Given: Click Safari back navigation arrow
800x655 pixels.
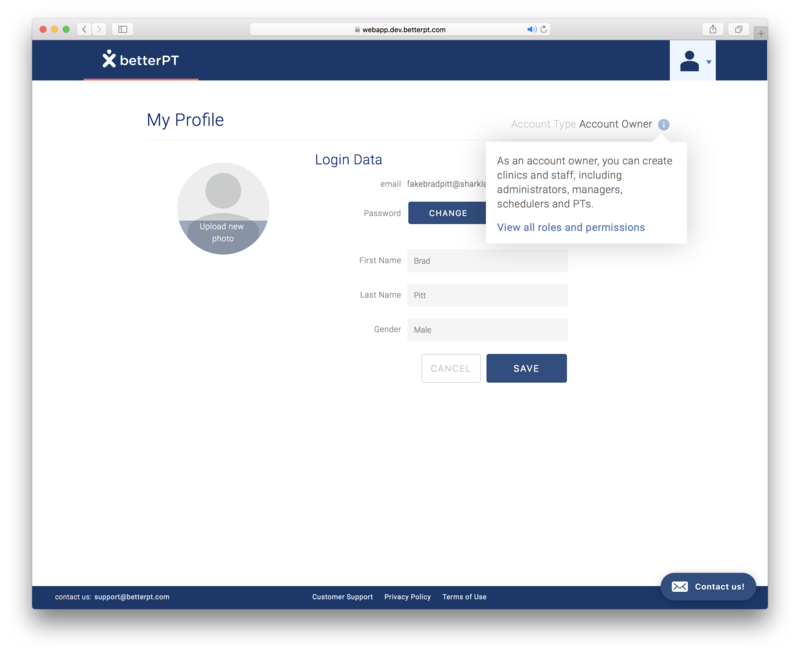Looking at the screenshot, I should coord(84,30).
